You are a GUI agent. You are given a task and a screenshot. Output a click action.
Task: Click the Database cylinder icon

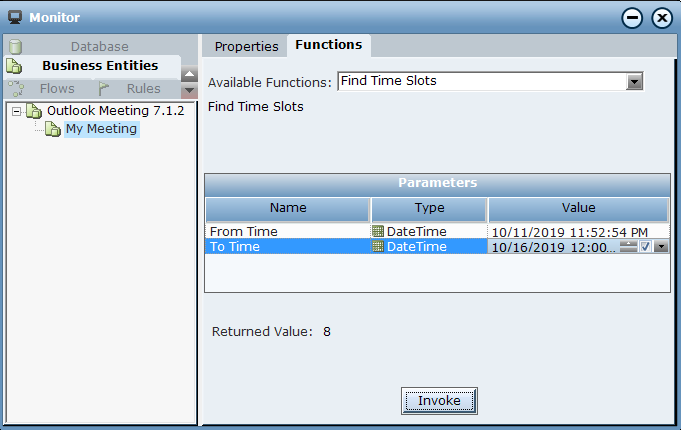pyautogui.click(x=14, y=46)
